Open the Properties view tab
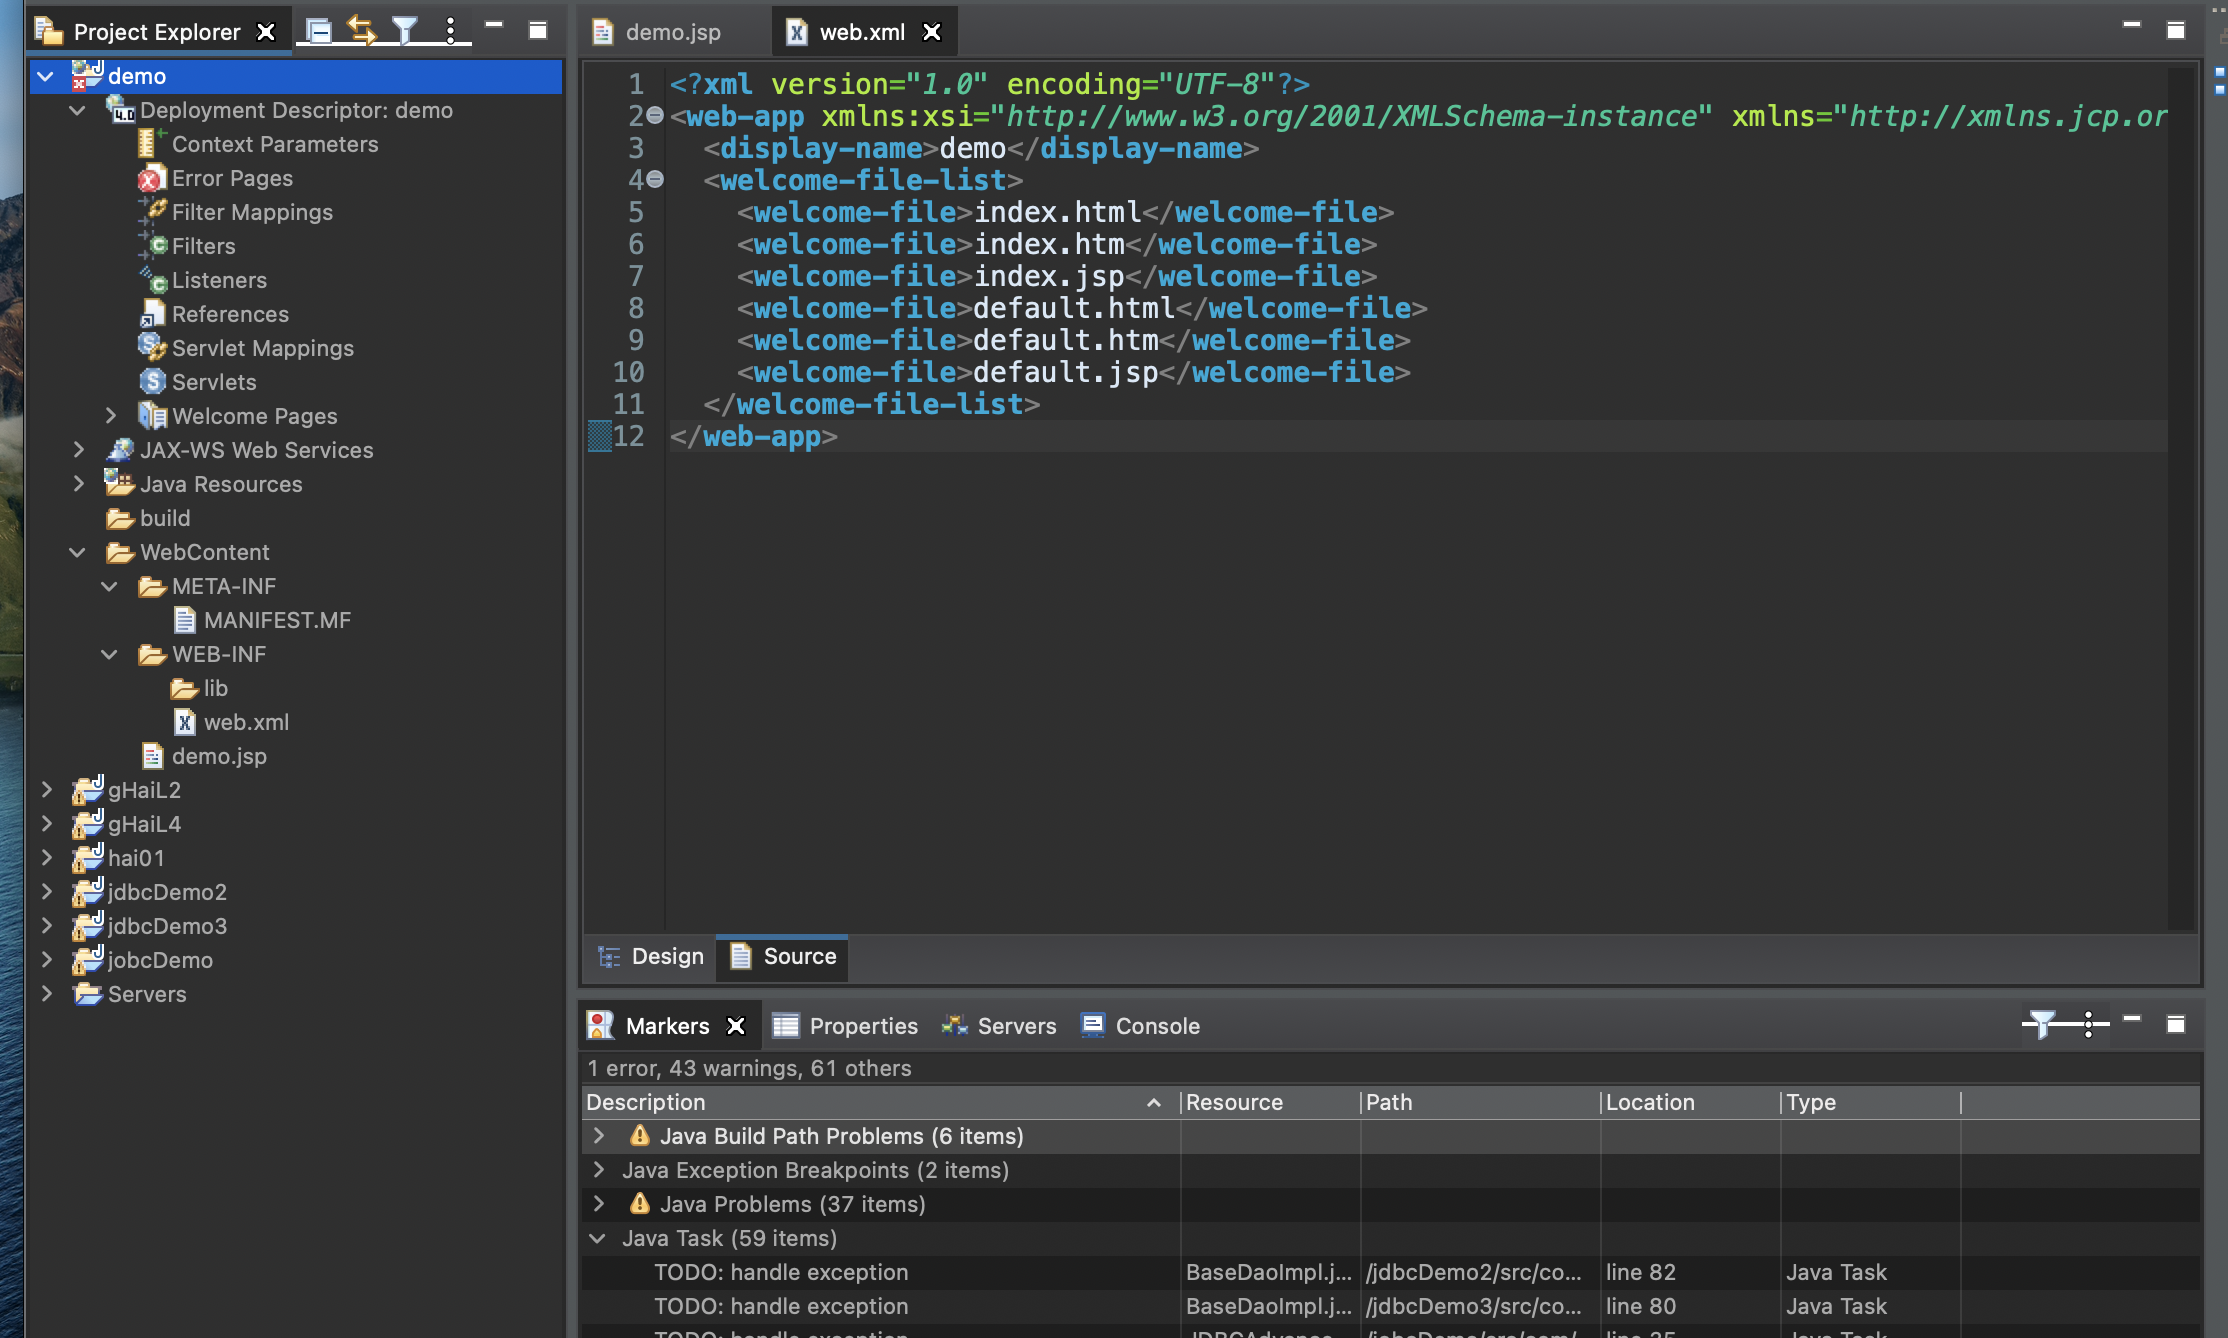 pyautogui.click(x=845, y=1026)
